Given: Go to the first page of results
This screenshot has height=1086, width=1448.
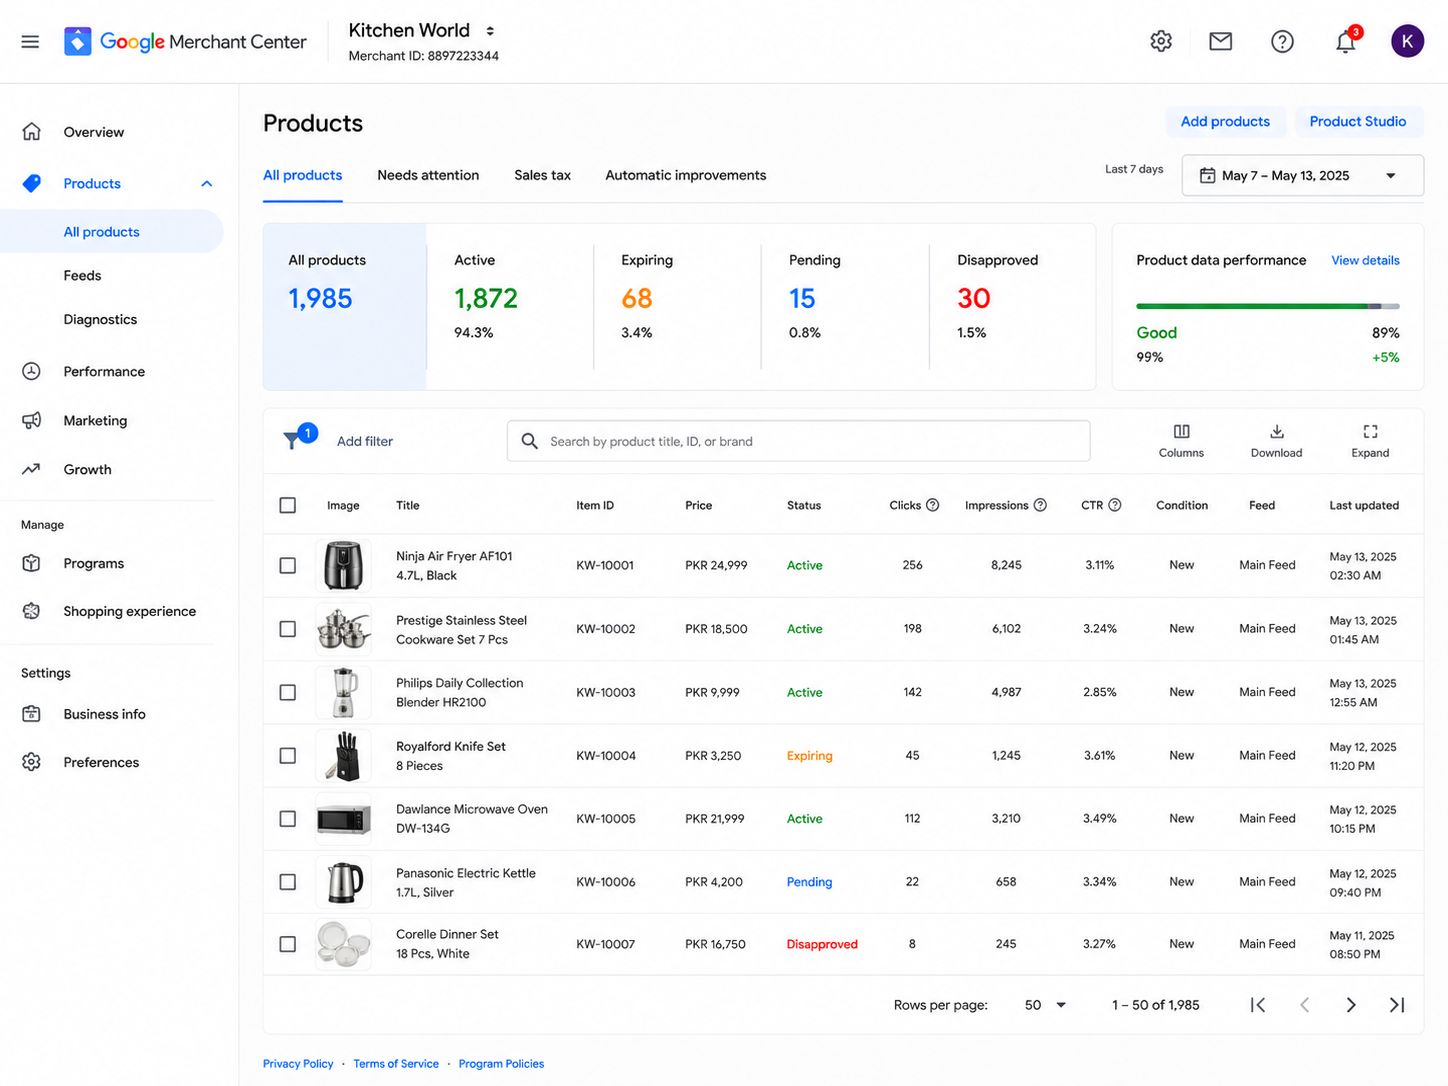Looking at the screenshot, I should click(1258, 1005).
